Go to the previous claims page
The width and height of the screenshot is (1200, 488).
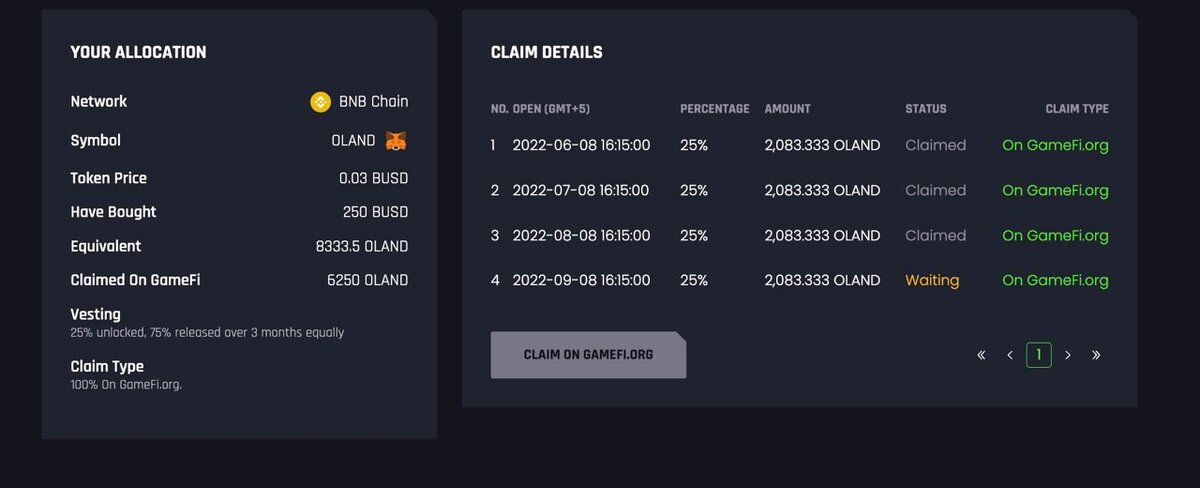pos(1010,355)
